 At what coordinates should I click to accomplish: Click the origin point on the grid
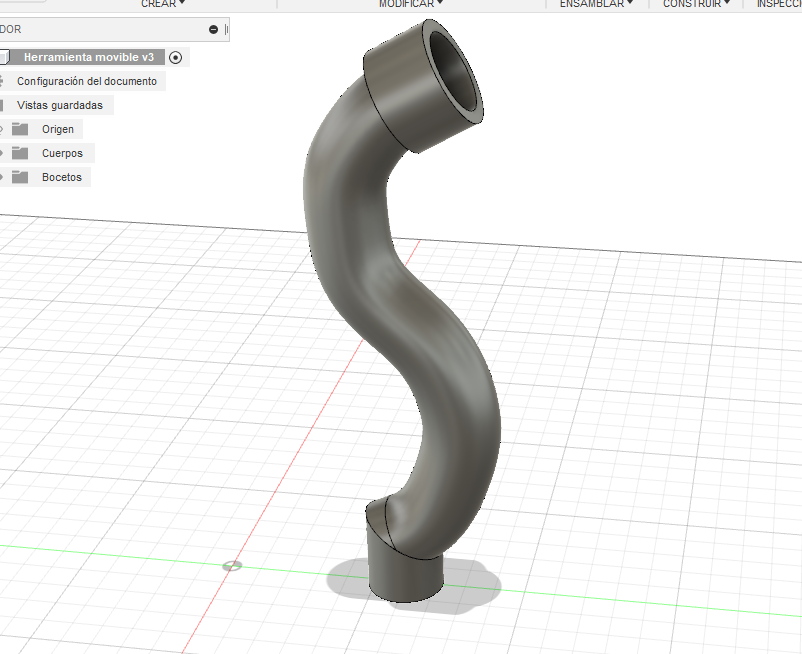coord(232,566)
